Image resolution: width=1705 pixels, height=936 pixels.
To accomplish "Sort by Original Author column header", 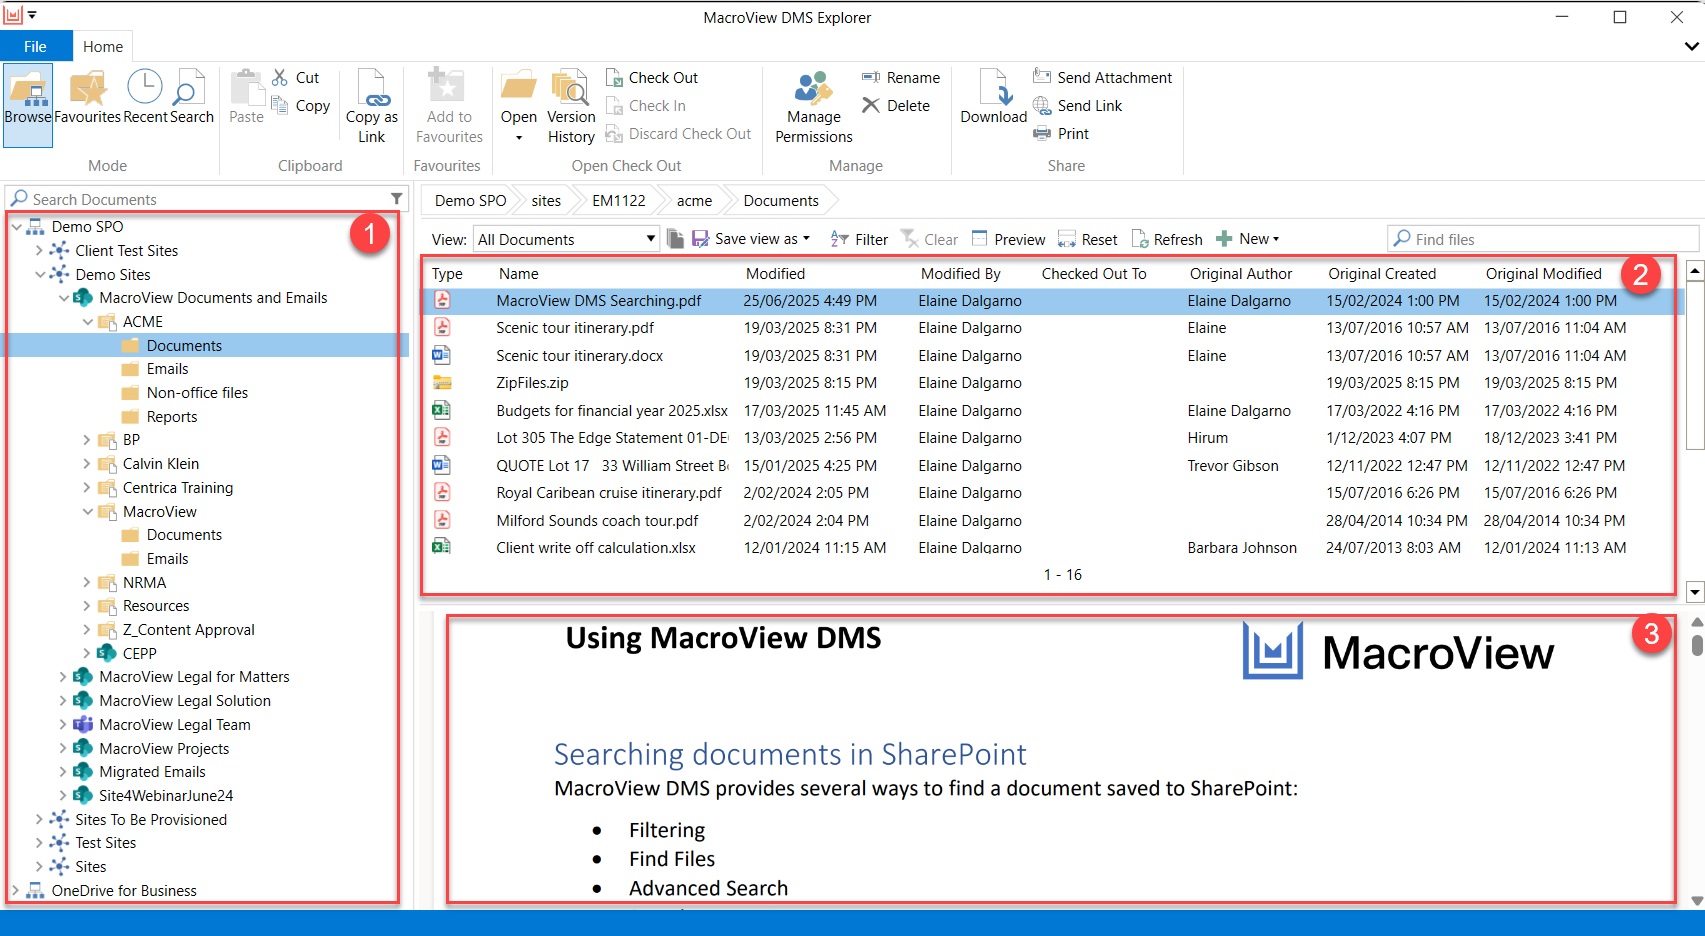I will pyautogui.click(x=1241, y=273).
